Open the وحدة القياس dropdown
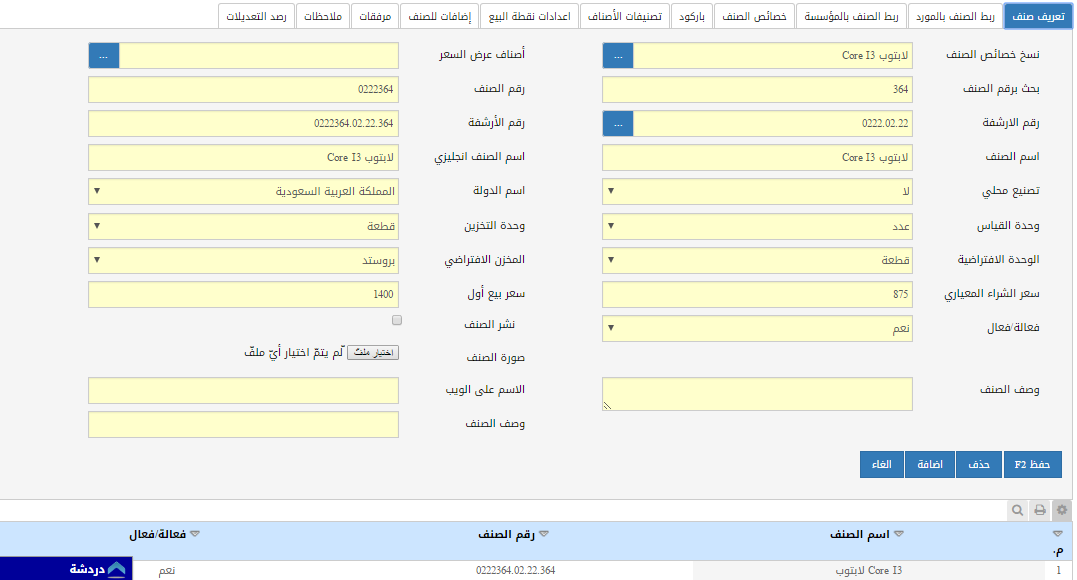Image resolution: width=1077 pixels, height=580 pixels. (x=757, y=226)
